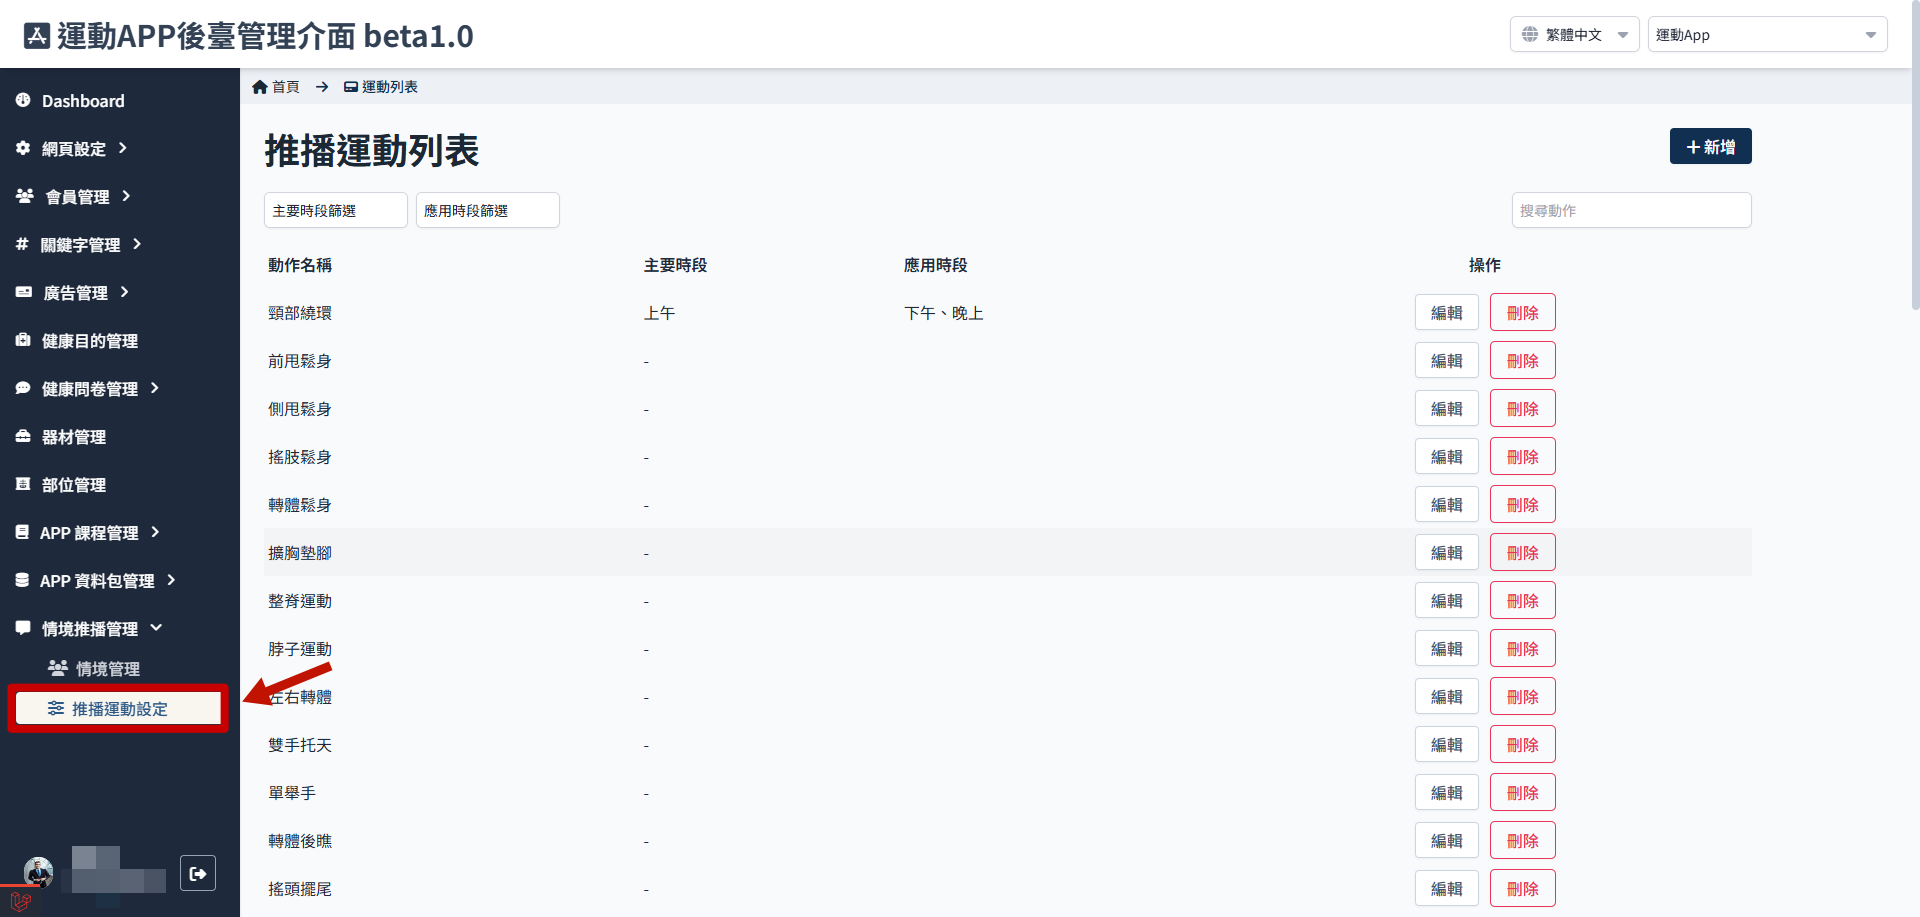The height and width of the screenshot is (917, 1920).
Task: Edit the 前甩鬆身 row
Action: (1447, 360)
